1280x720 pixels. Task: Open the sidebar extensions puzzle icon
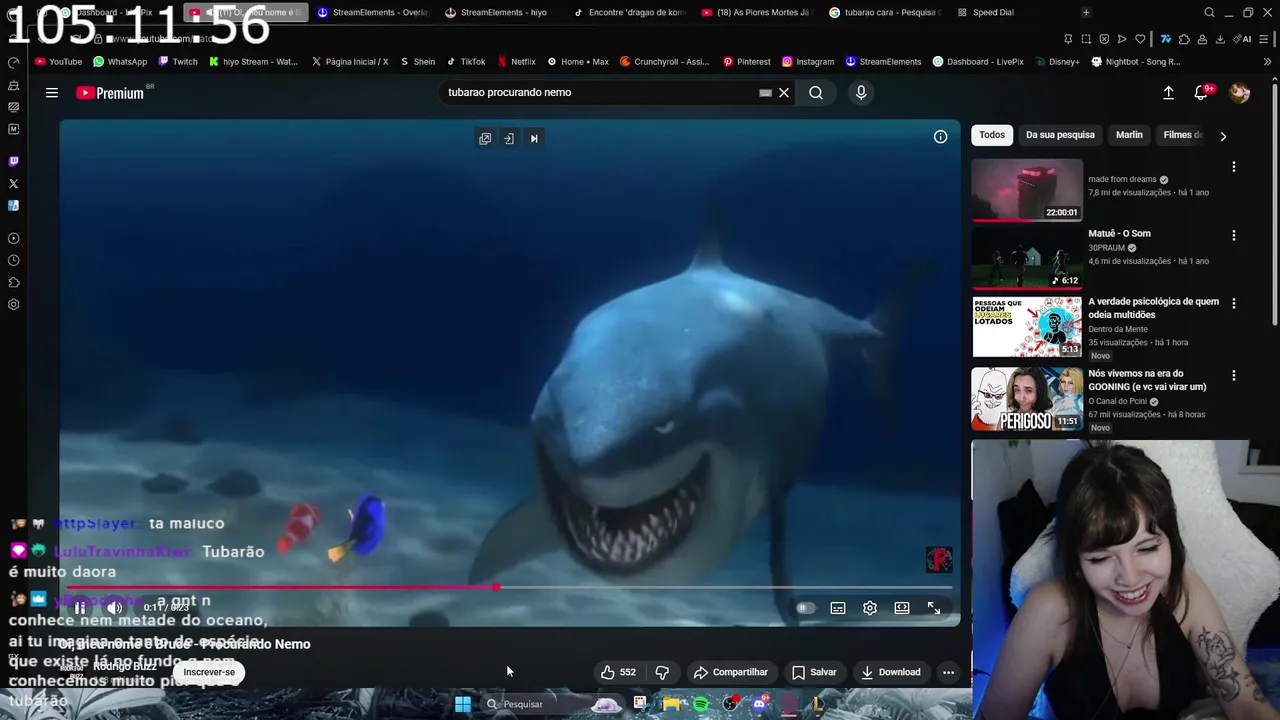13,283
